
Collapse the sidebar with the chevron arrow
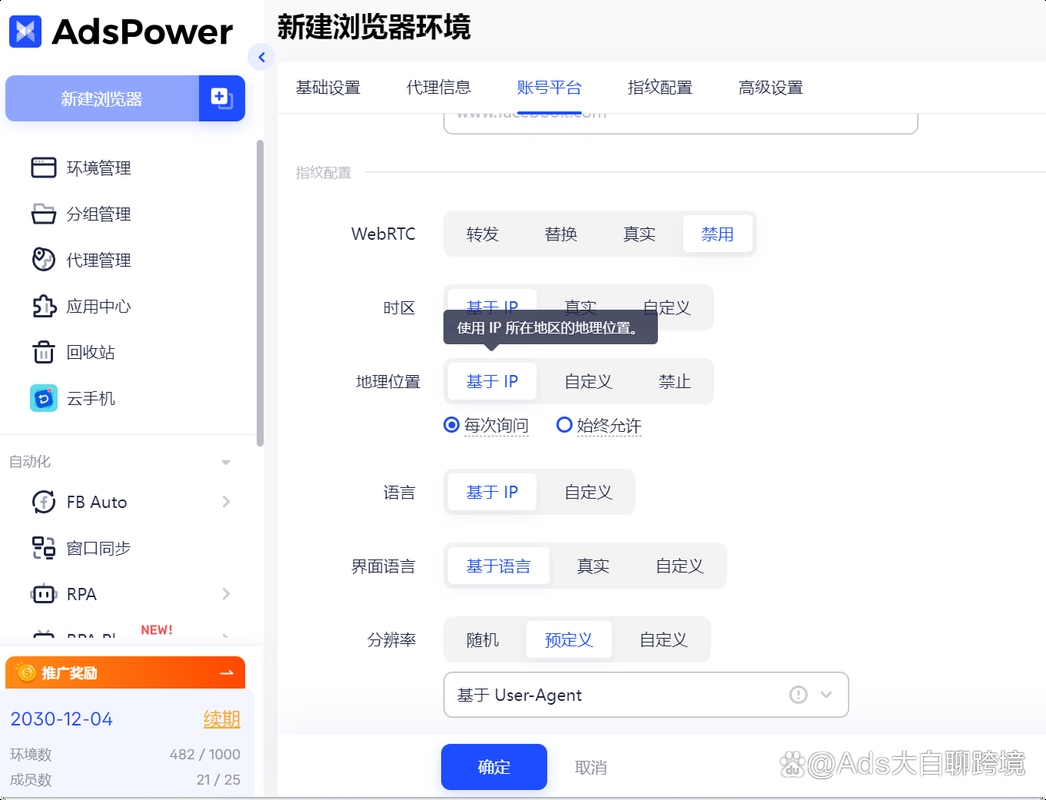pyautogui.click(x=261, y=57)
